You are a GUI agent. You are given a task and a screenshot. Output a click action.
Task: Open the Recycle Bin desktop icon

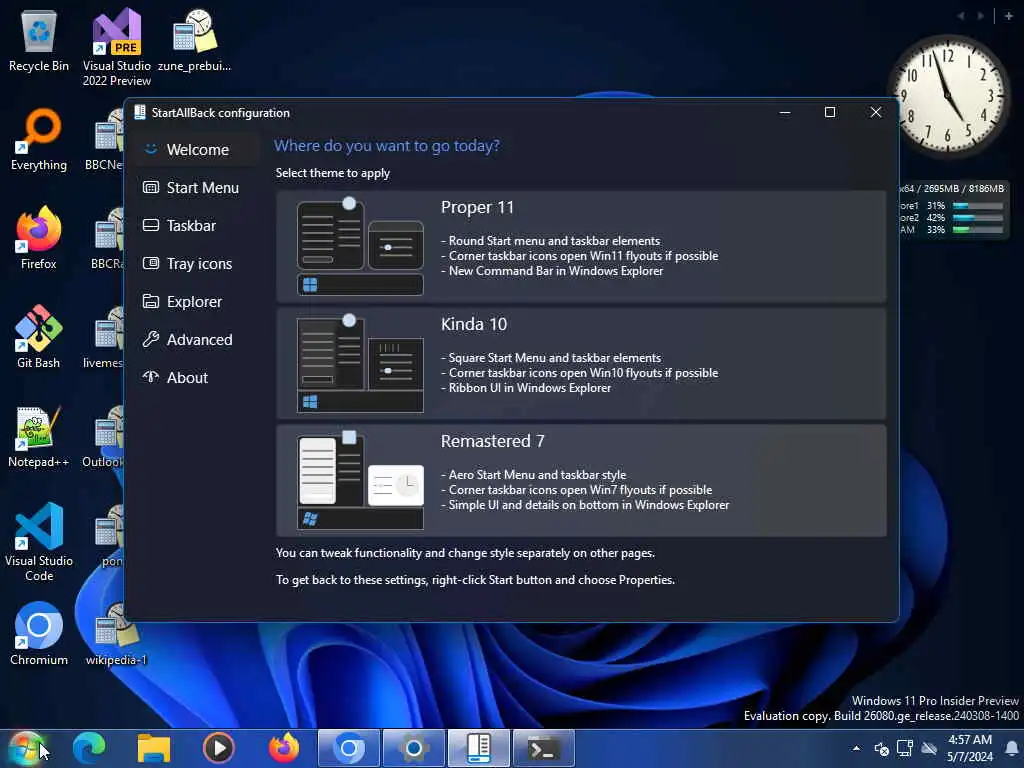pos(39,40)
